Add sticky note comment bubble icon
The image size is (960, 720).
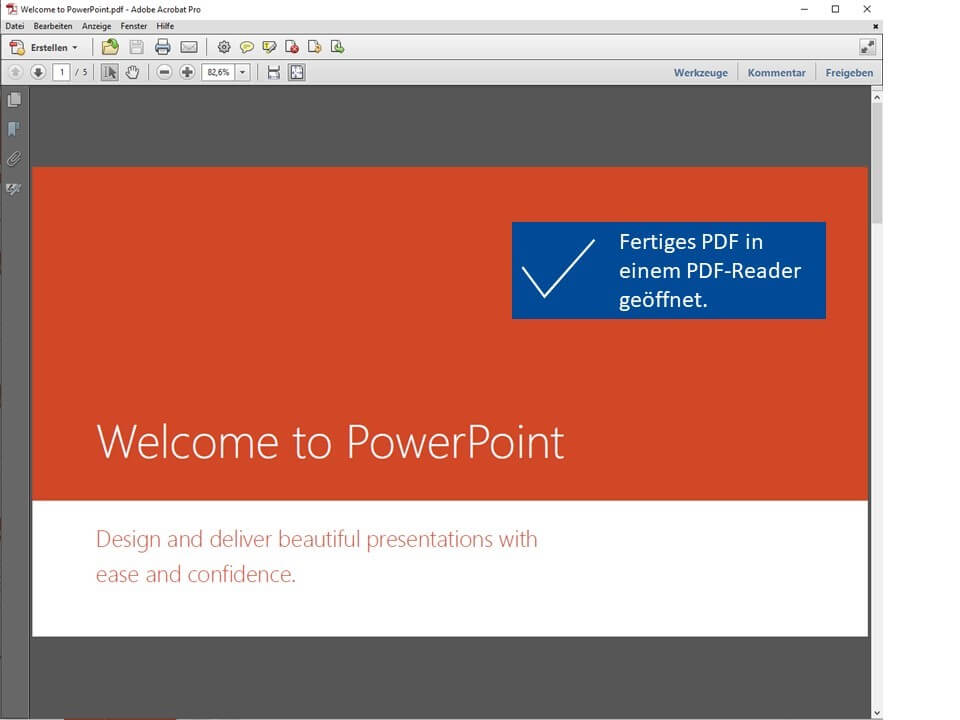(247, 47)
